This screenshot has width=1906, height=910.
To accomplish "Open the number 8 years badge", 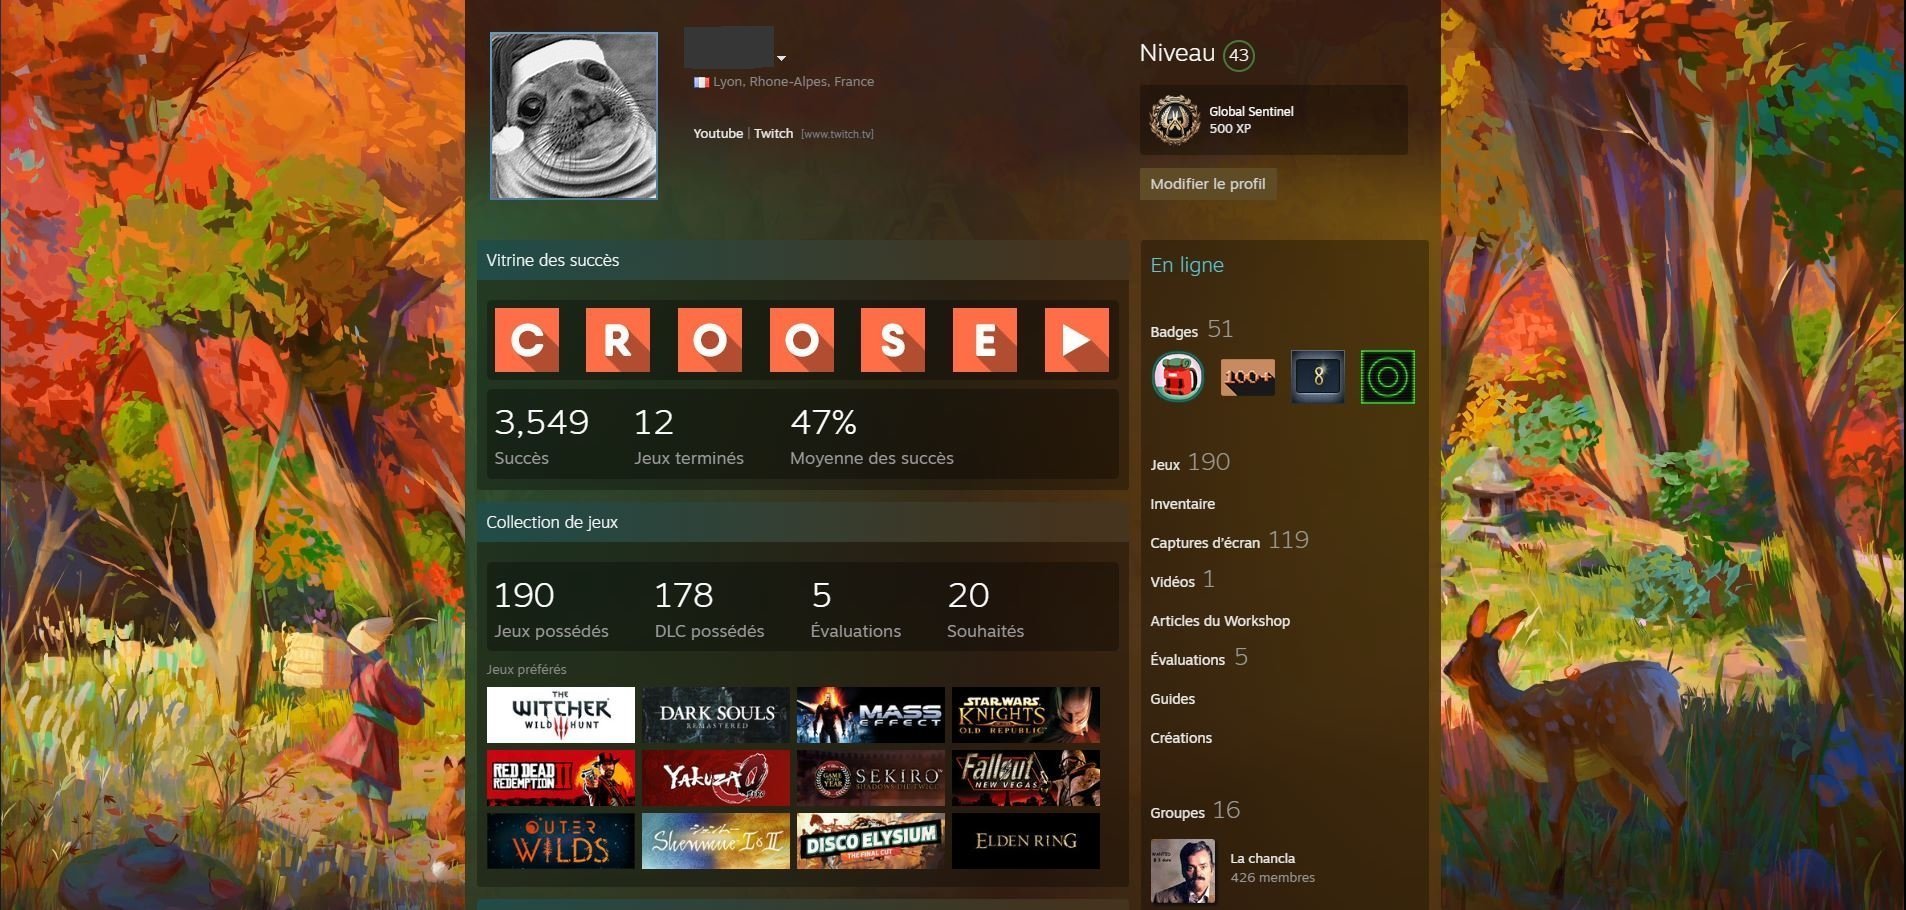I will pyautogui.click(x=1318, y=377).
